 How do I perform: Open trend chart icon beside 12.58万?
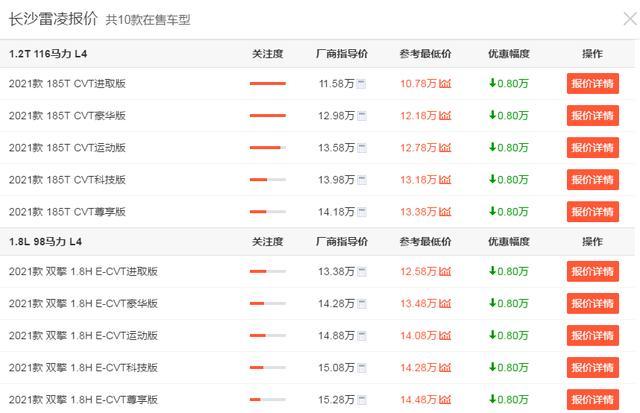pyautogui.click(x=445, y=271)
